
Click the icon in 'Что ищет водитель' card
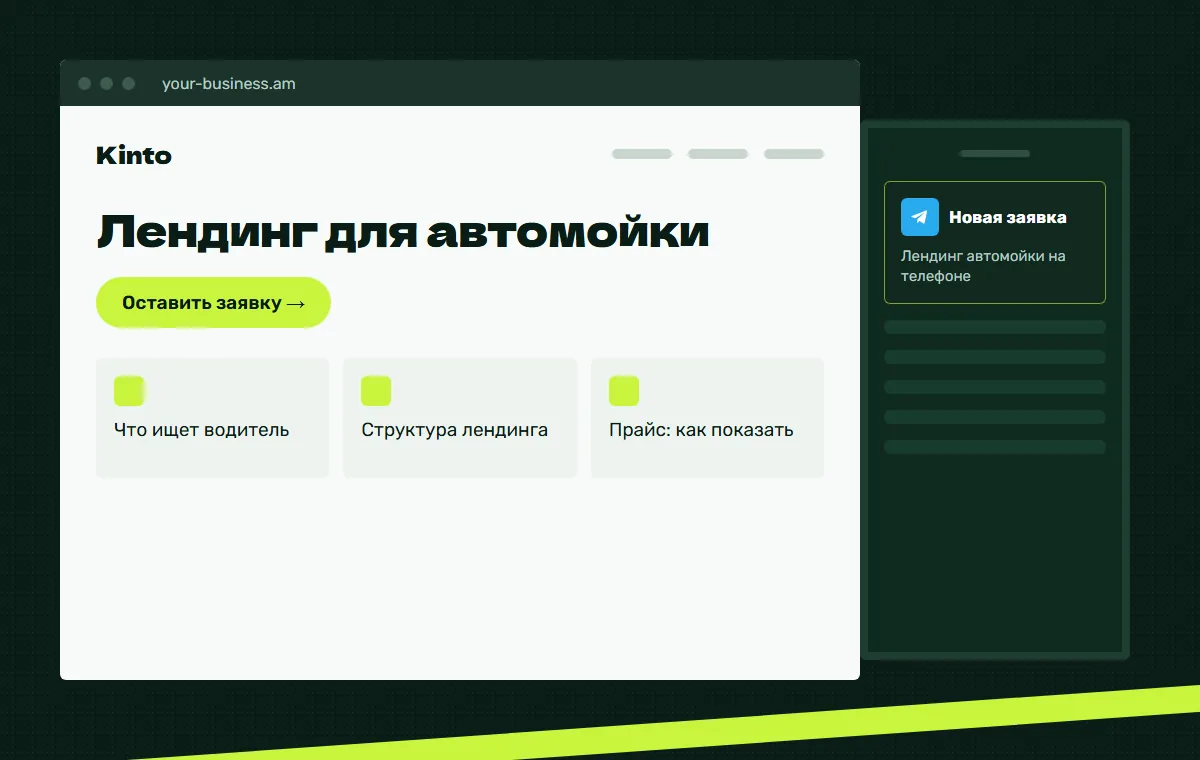[x=129, y=391]
